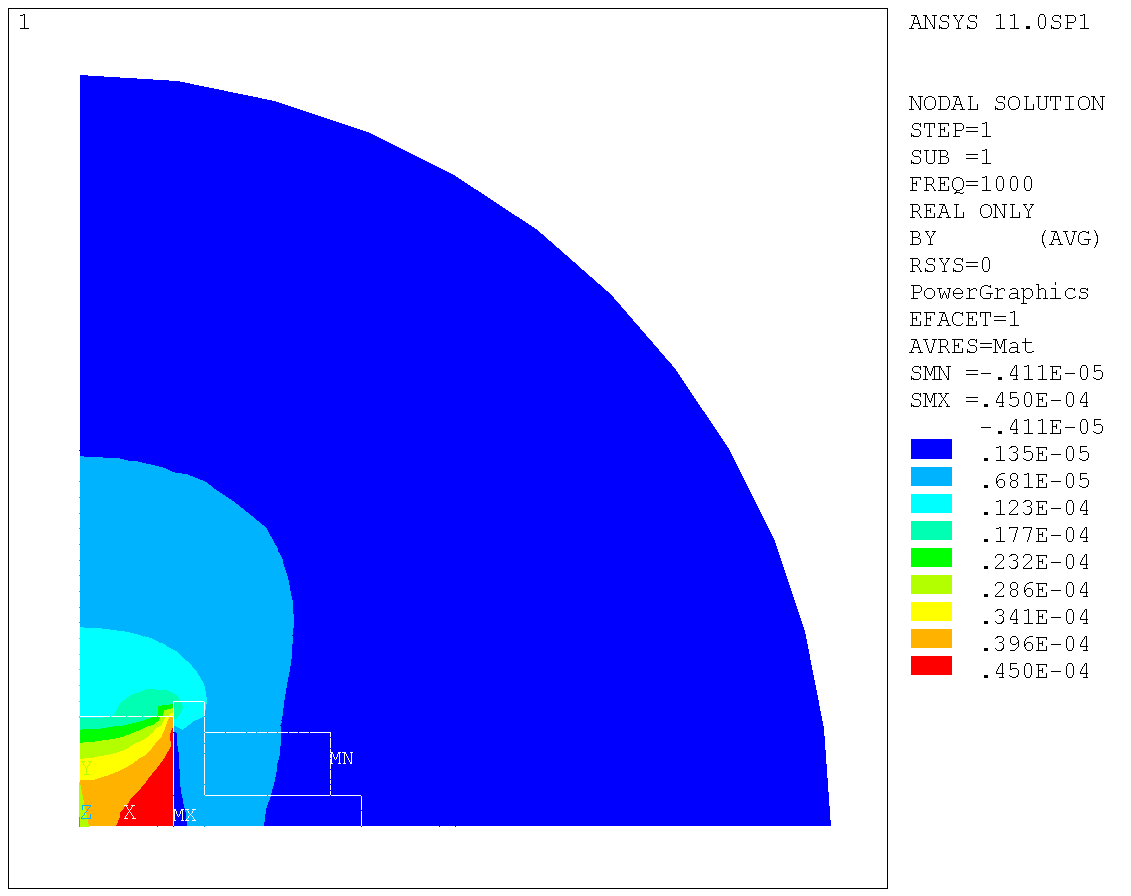1131x896 pixels.
Task: Click the Z axis triad label
Action: tap(86, 812)
